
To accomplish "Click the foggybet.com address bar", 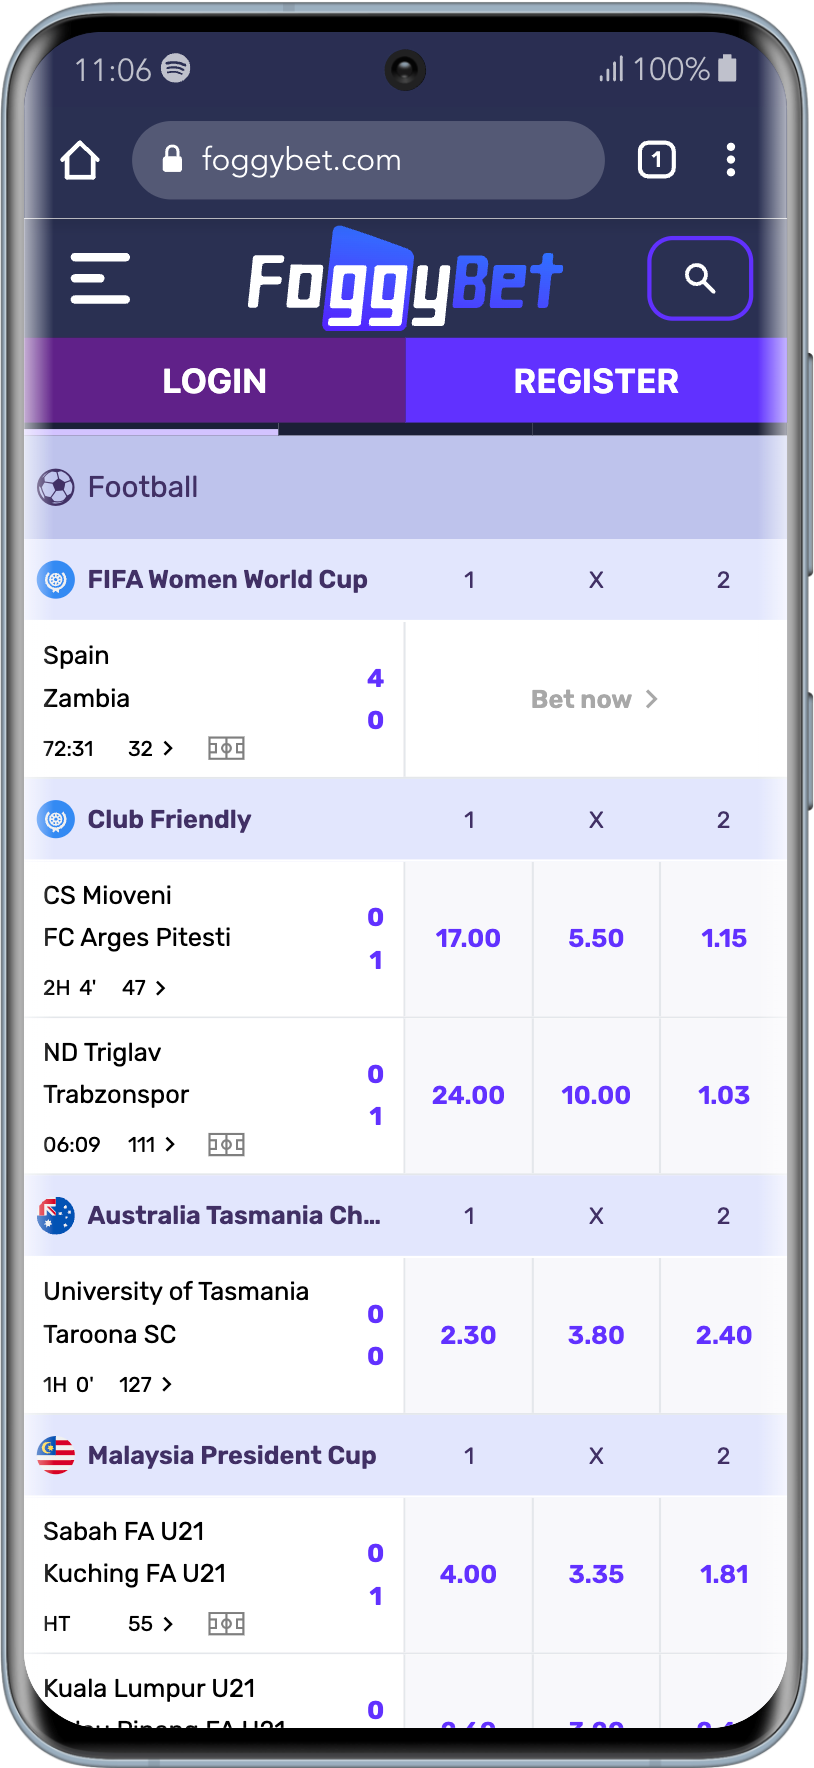I will pos(368,159).
